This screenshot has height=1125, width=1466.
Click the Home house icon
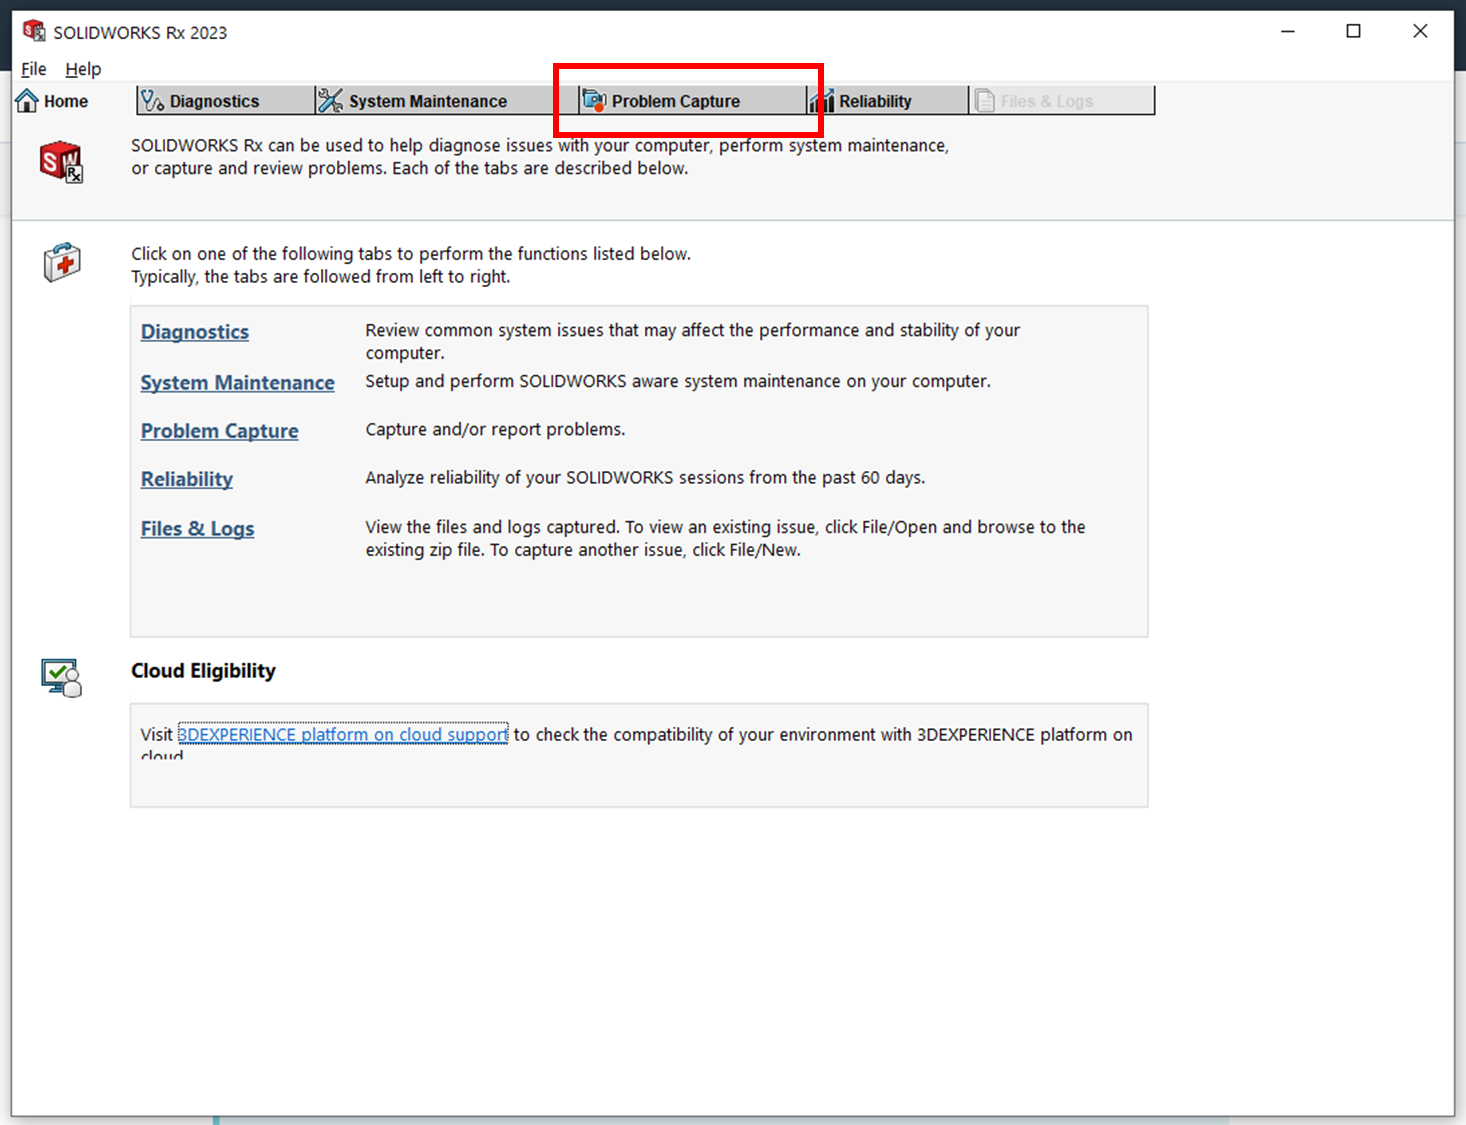coord(27,101)
